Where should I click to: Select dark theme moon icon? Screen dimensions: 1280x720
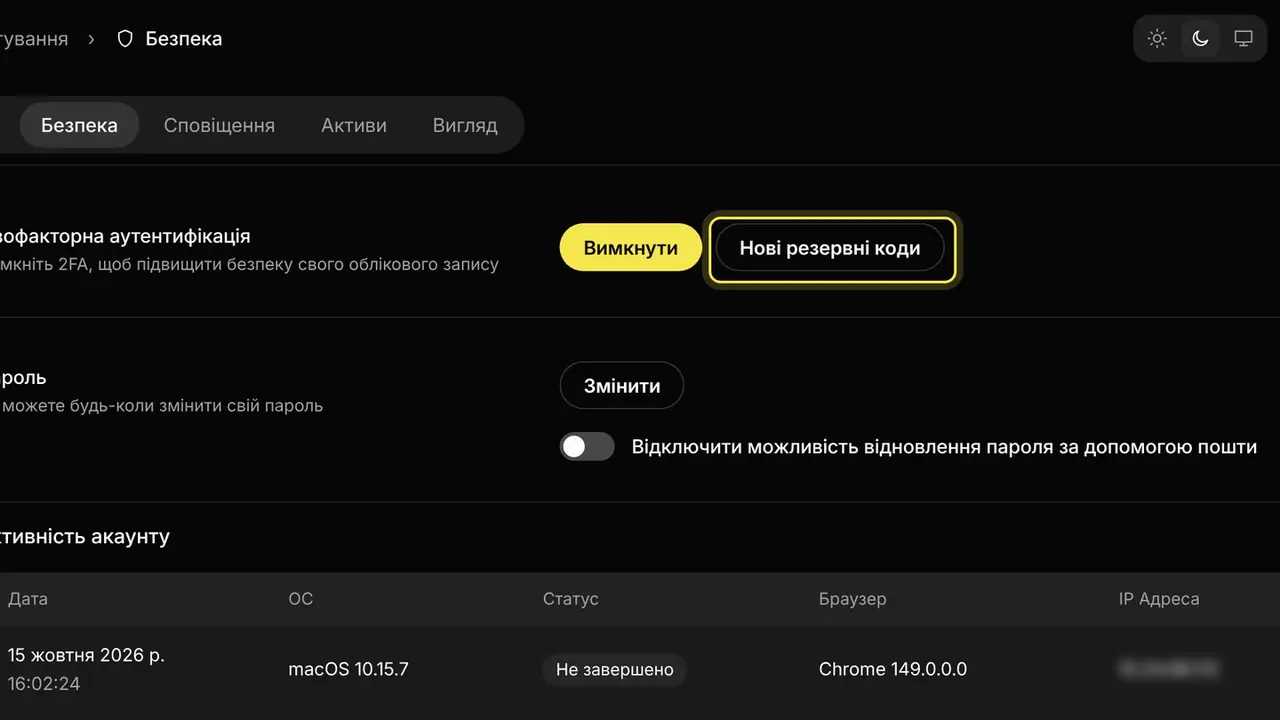tap(1201, 39)
